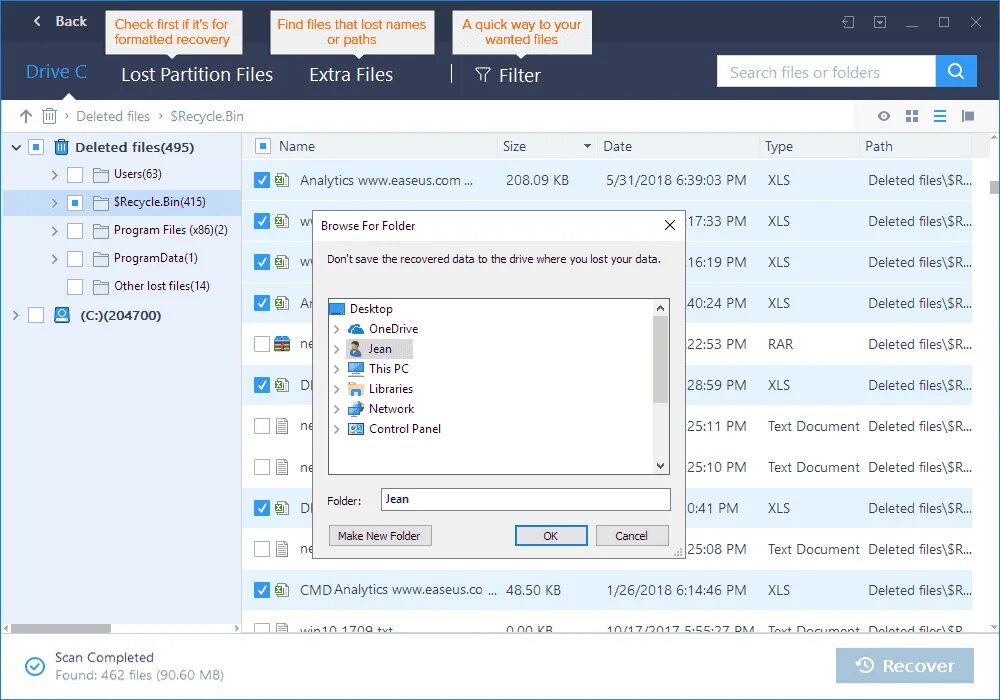Sort by the Date column header
The width and height of the screenshot is (1000, 700).
pyautogui.click(x=617, y=146)
